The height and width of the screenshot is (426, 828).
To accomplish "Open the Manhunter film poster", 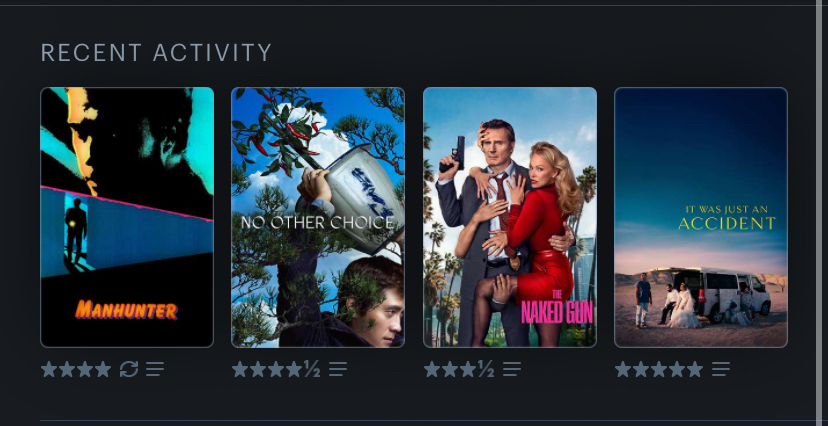I will (x=127, y=217).
